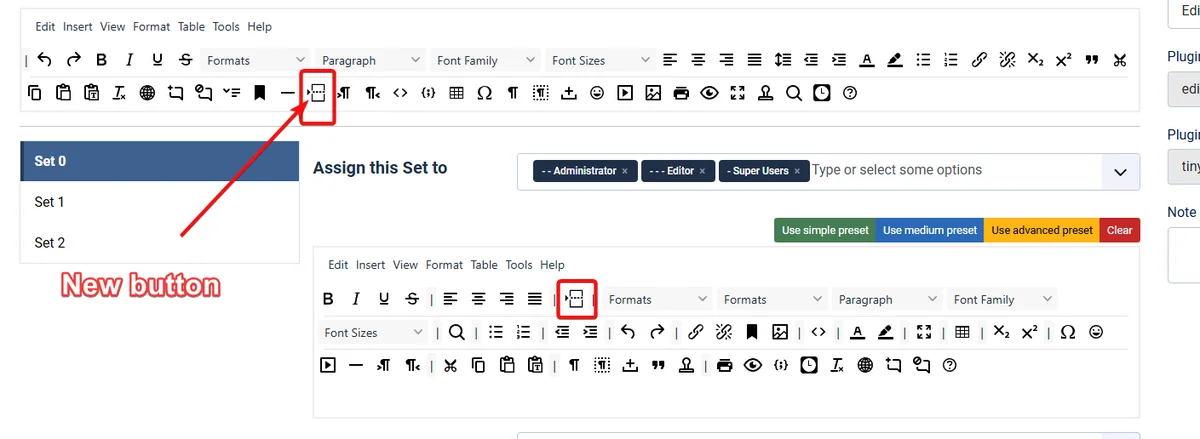The height and width of the screenshot is (439, 1200).
Task: Toggle Strikethrough in the top preview toolbar
Action: tap(185, 60)
